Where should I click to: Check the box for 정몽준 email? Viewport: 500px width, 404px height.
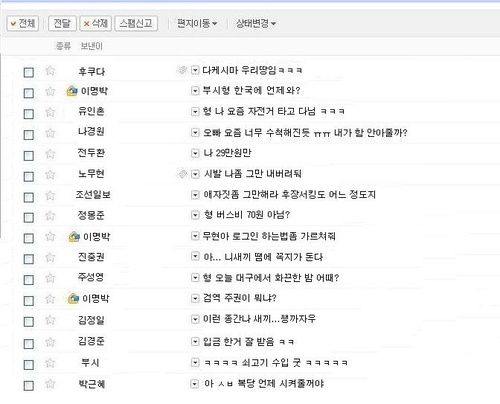pos(29,218)
